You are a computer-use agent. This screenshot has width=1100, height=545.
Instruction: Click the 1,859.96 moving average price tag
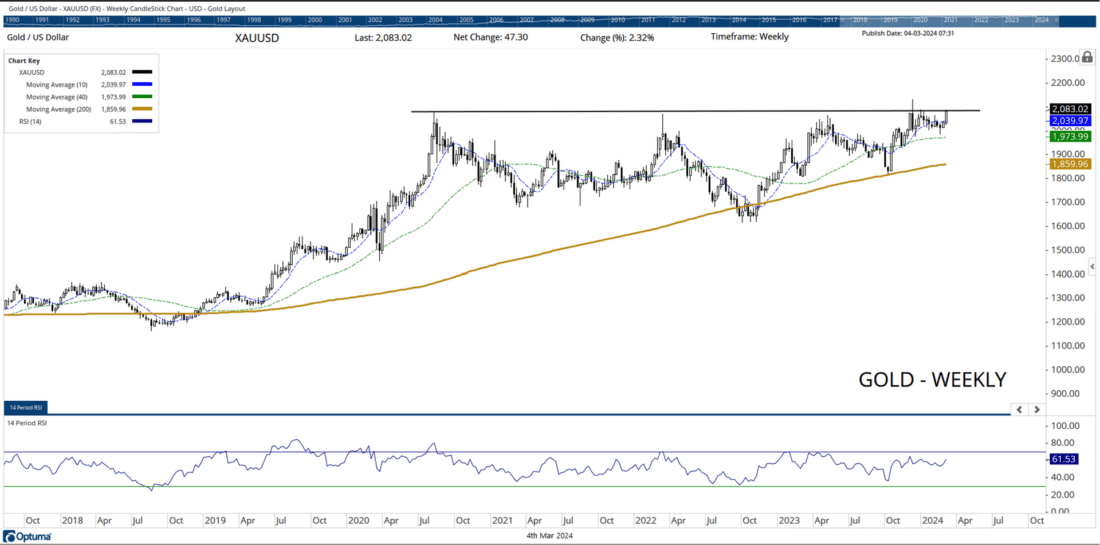click(1070, 163)
